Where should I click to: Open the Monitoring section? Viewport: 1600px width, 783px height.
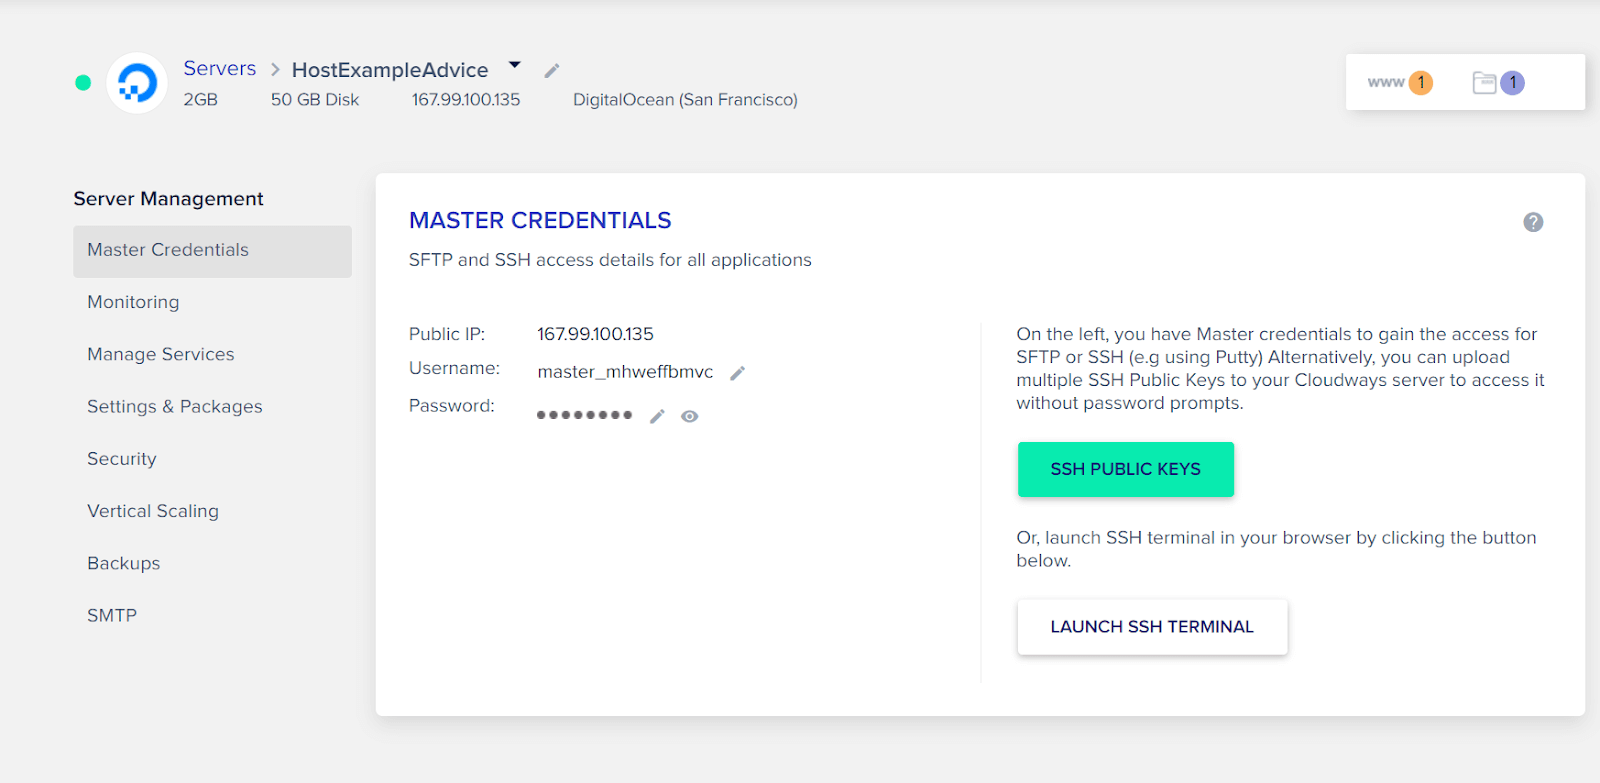133,302
